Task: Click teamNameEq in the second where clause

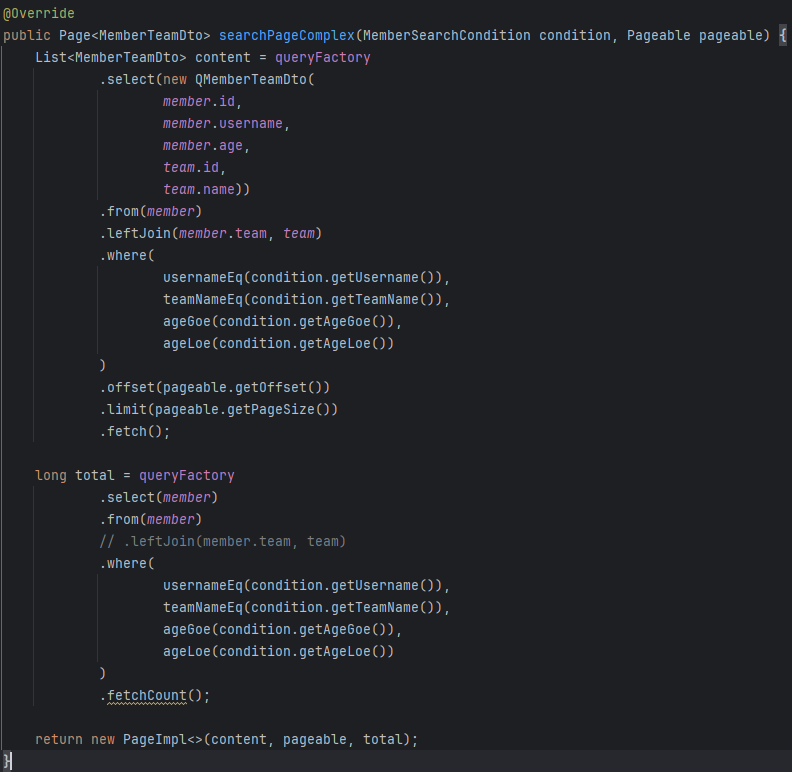Action: point(203,608)
